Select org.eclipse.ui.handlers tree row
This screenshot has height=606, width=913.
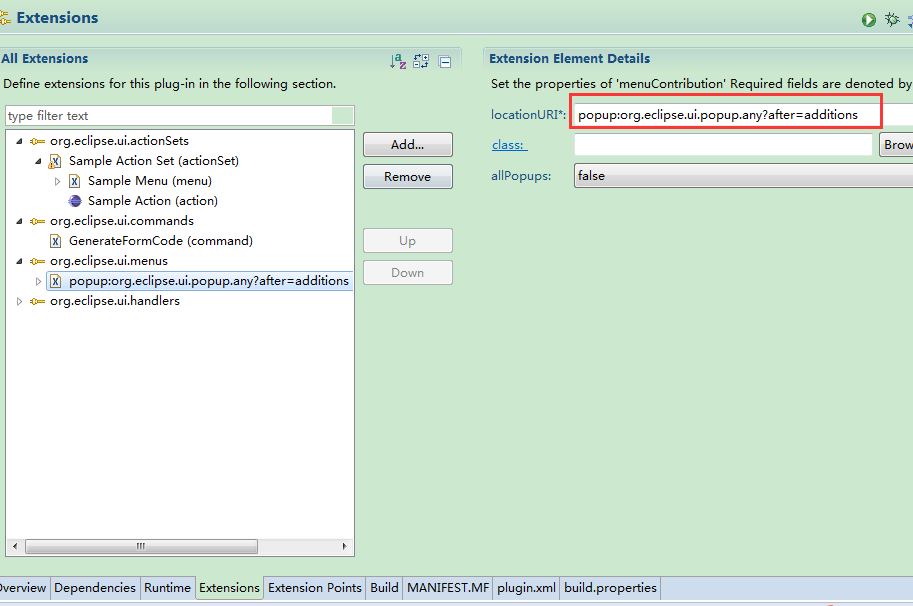(115, 302)
